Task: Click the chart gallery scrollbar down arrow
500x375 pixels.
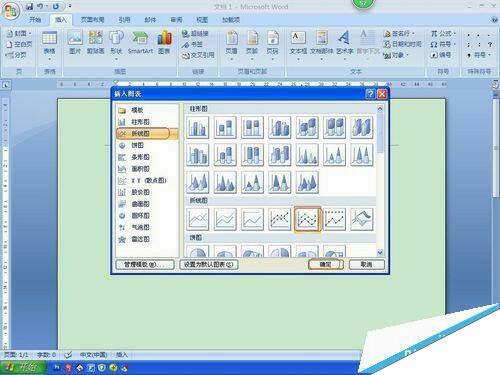Action: click(380, 253)
